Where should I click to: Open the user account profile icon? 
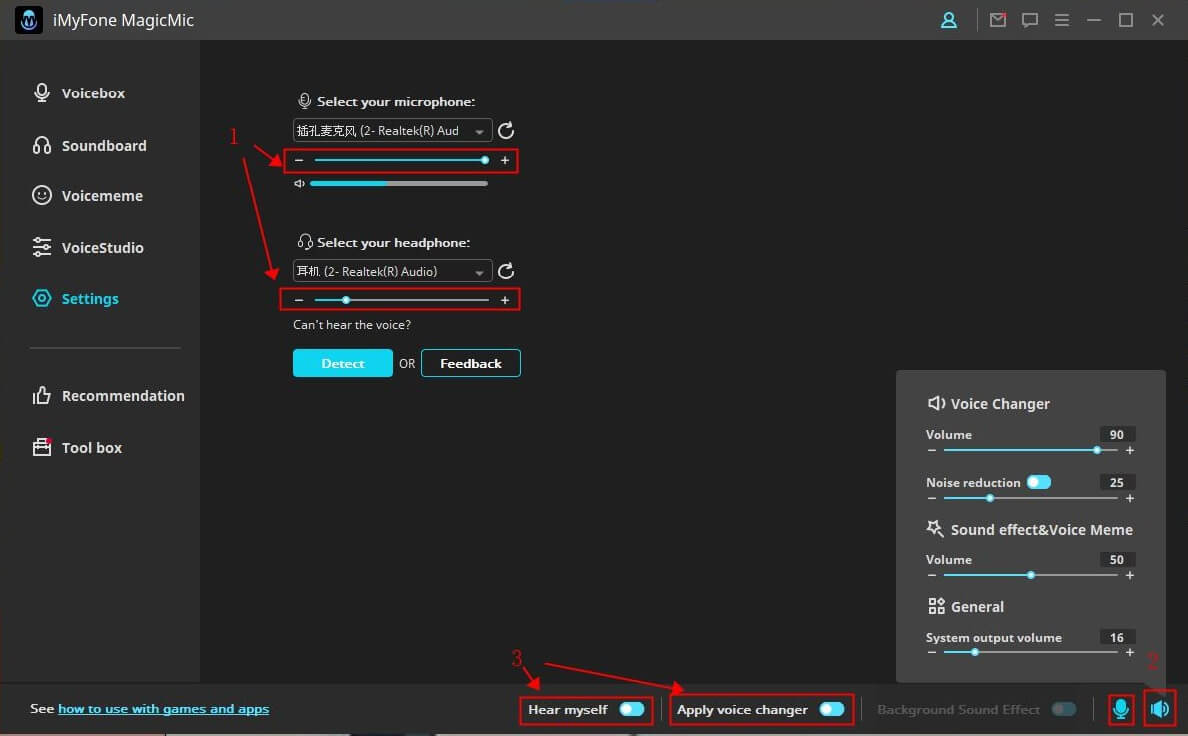pos(949,20)
